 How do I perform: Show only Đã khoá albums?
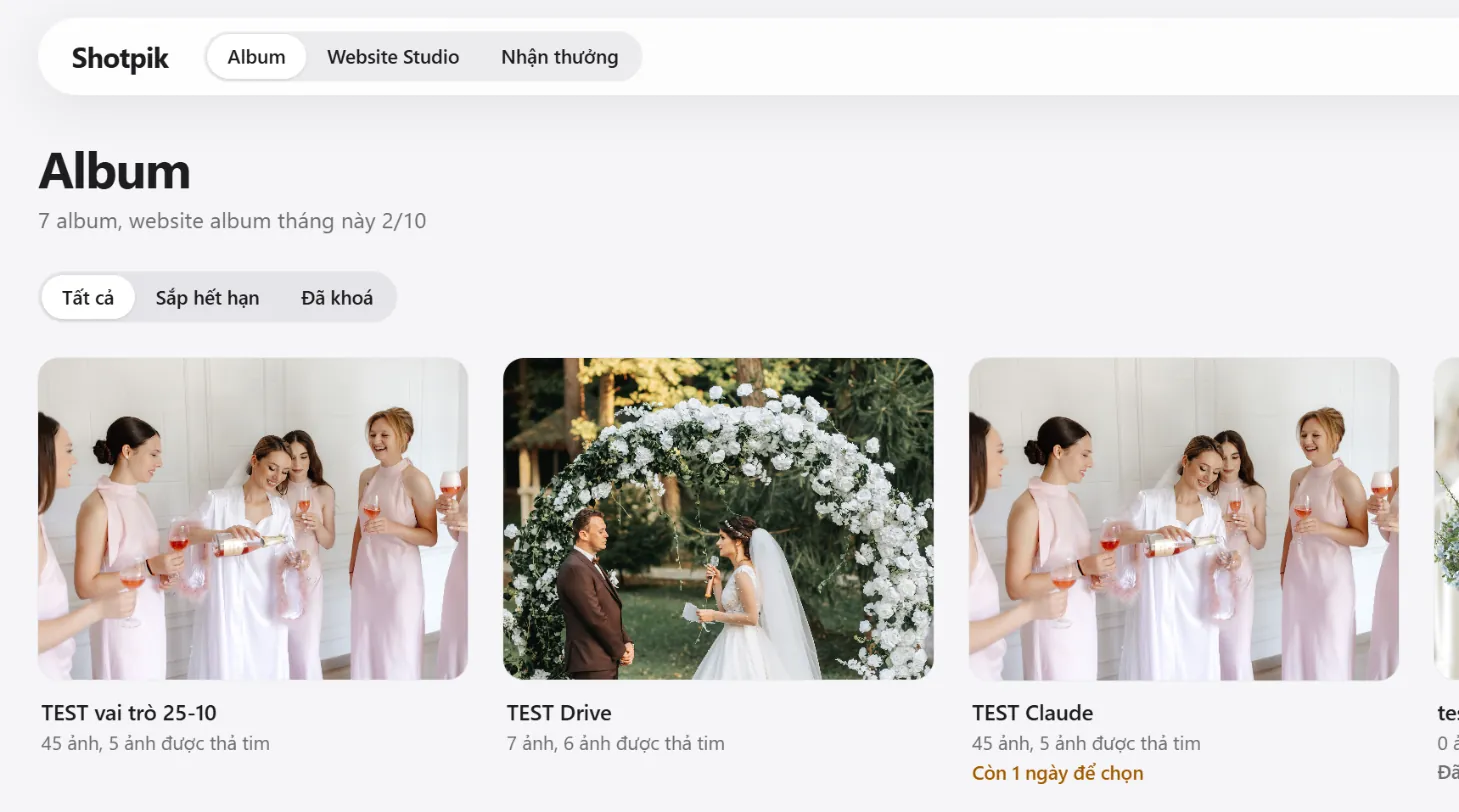(337, 297)
